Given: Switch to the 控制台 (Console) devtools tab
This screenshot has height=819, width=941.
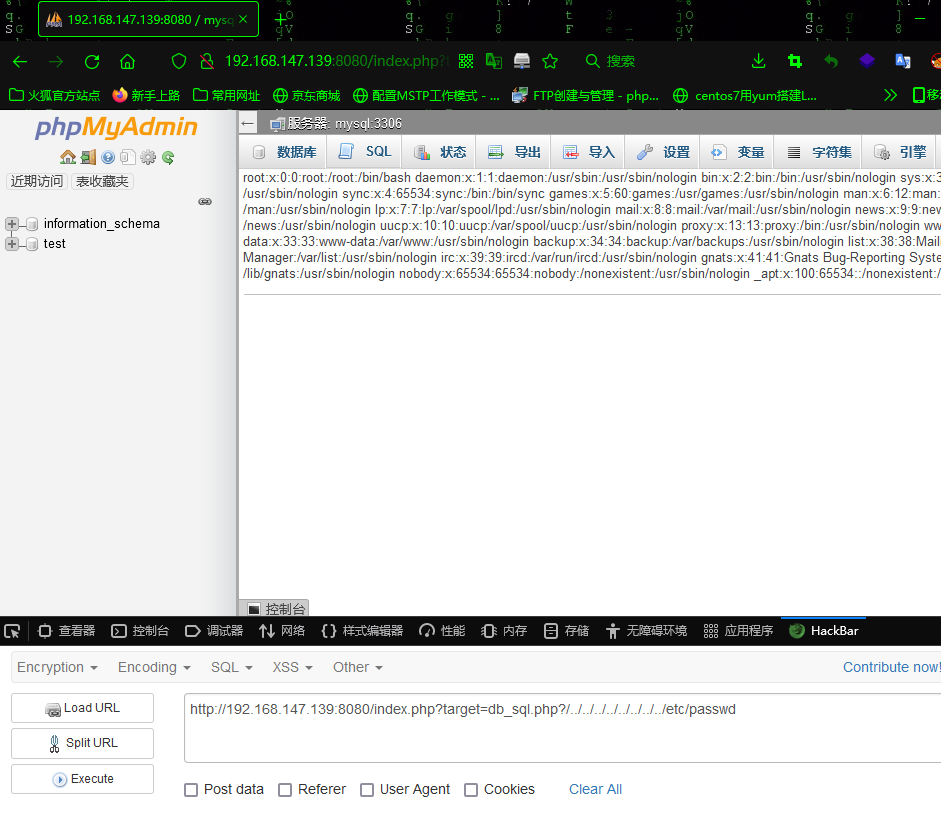Looking at the screenshot, I should 140,631.
